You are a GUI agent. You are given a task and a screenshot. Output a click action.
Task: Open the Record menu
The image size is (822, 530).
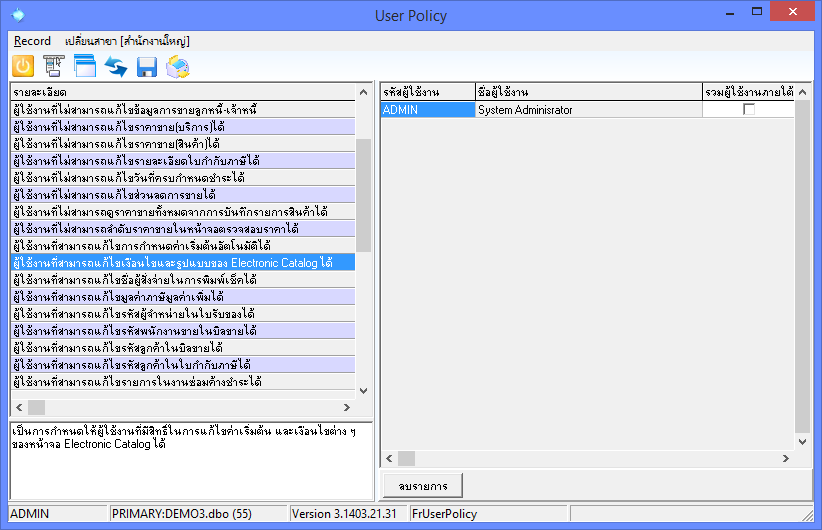(32, 41)
